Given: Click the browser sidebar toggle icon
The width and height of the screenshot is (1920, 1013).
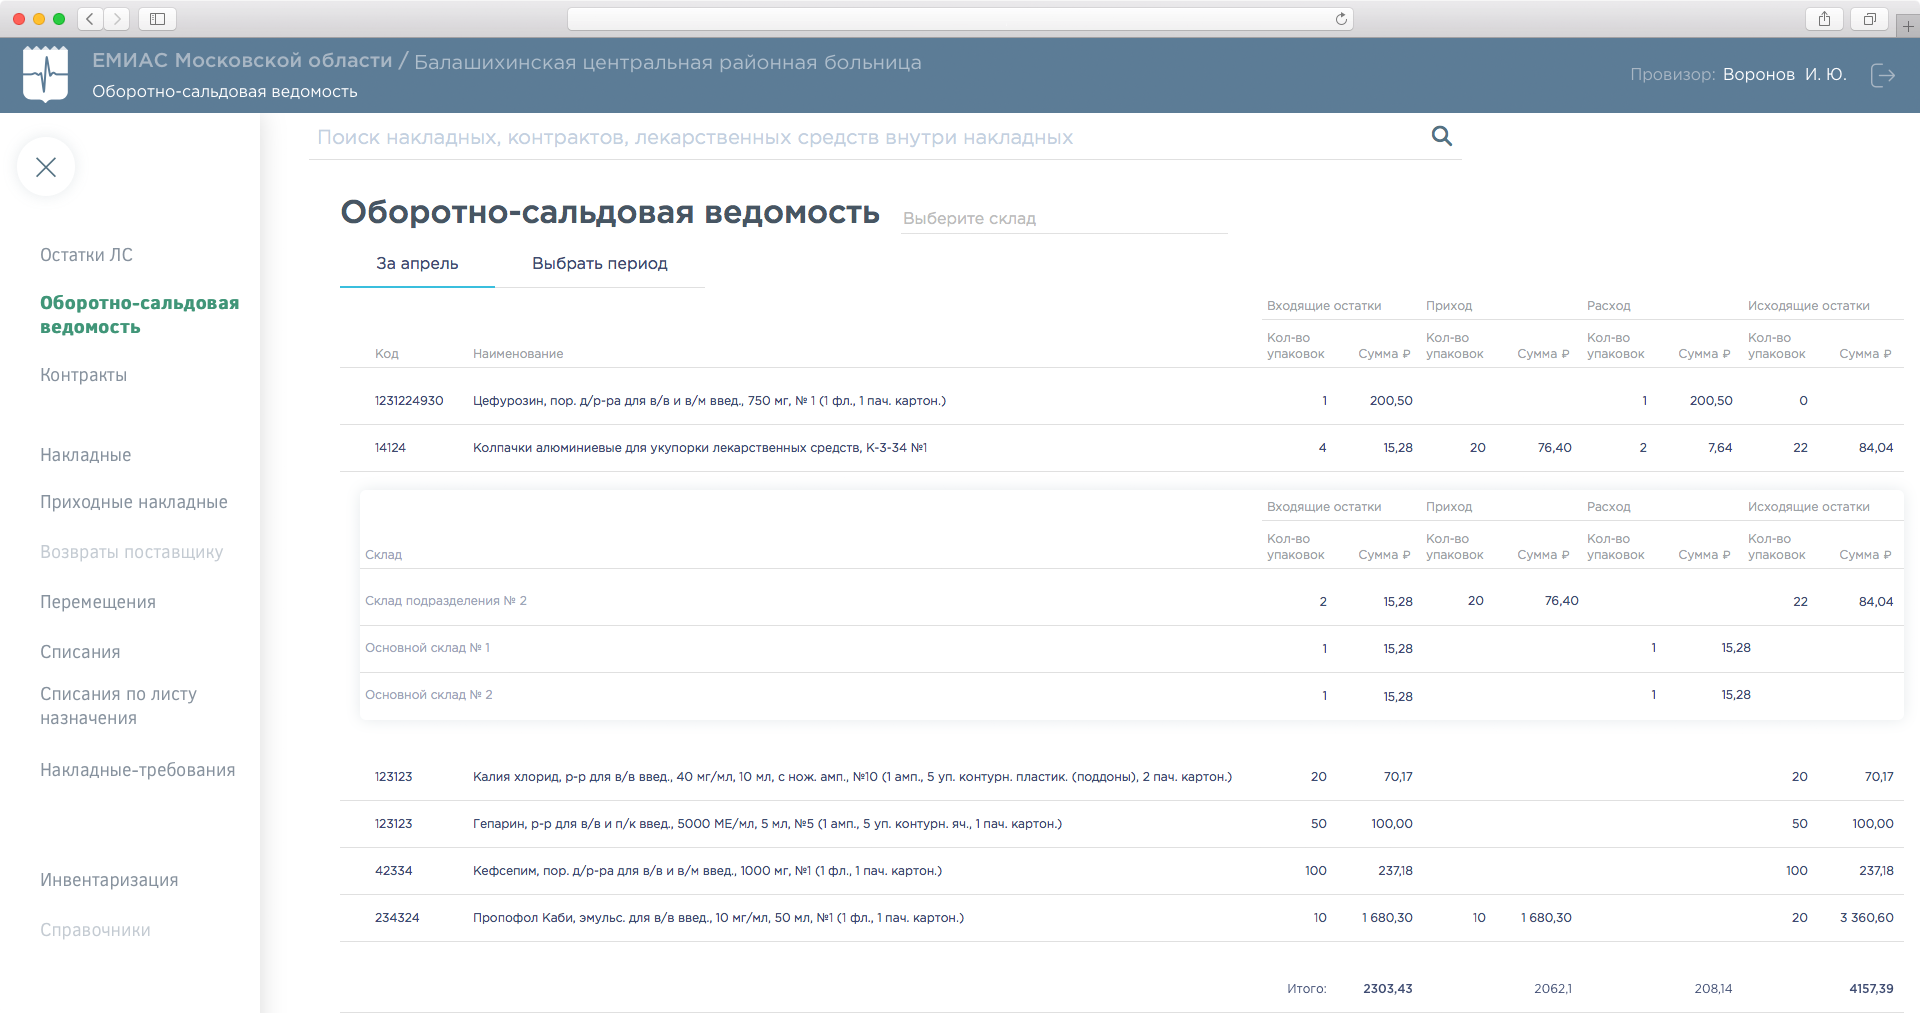Looking at the screenshot, I should click(156, 18).
